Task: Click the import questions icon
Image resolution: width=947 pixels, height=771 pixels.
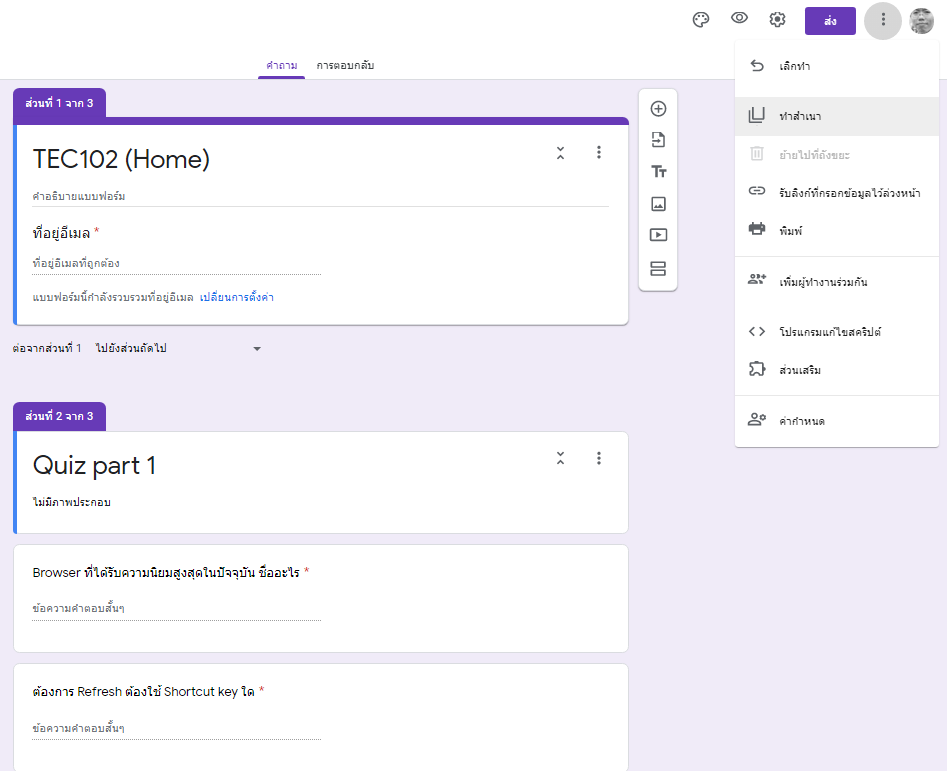Action: pos(658,140)
